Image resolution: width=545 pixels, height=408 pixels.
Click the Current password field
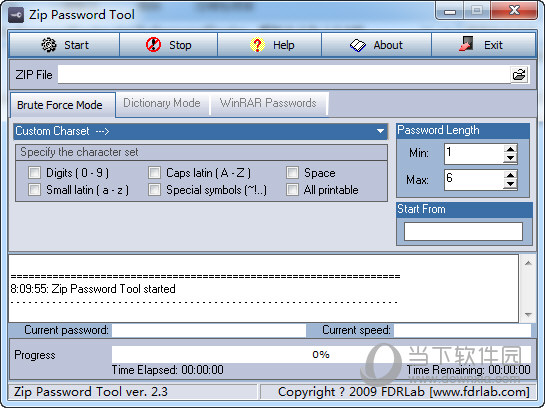click(209, 330)
